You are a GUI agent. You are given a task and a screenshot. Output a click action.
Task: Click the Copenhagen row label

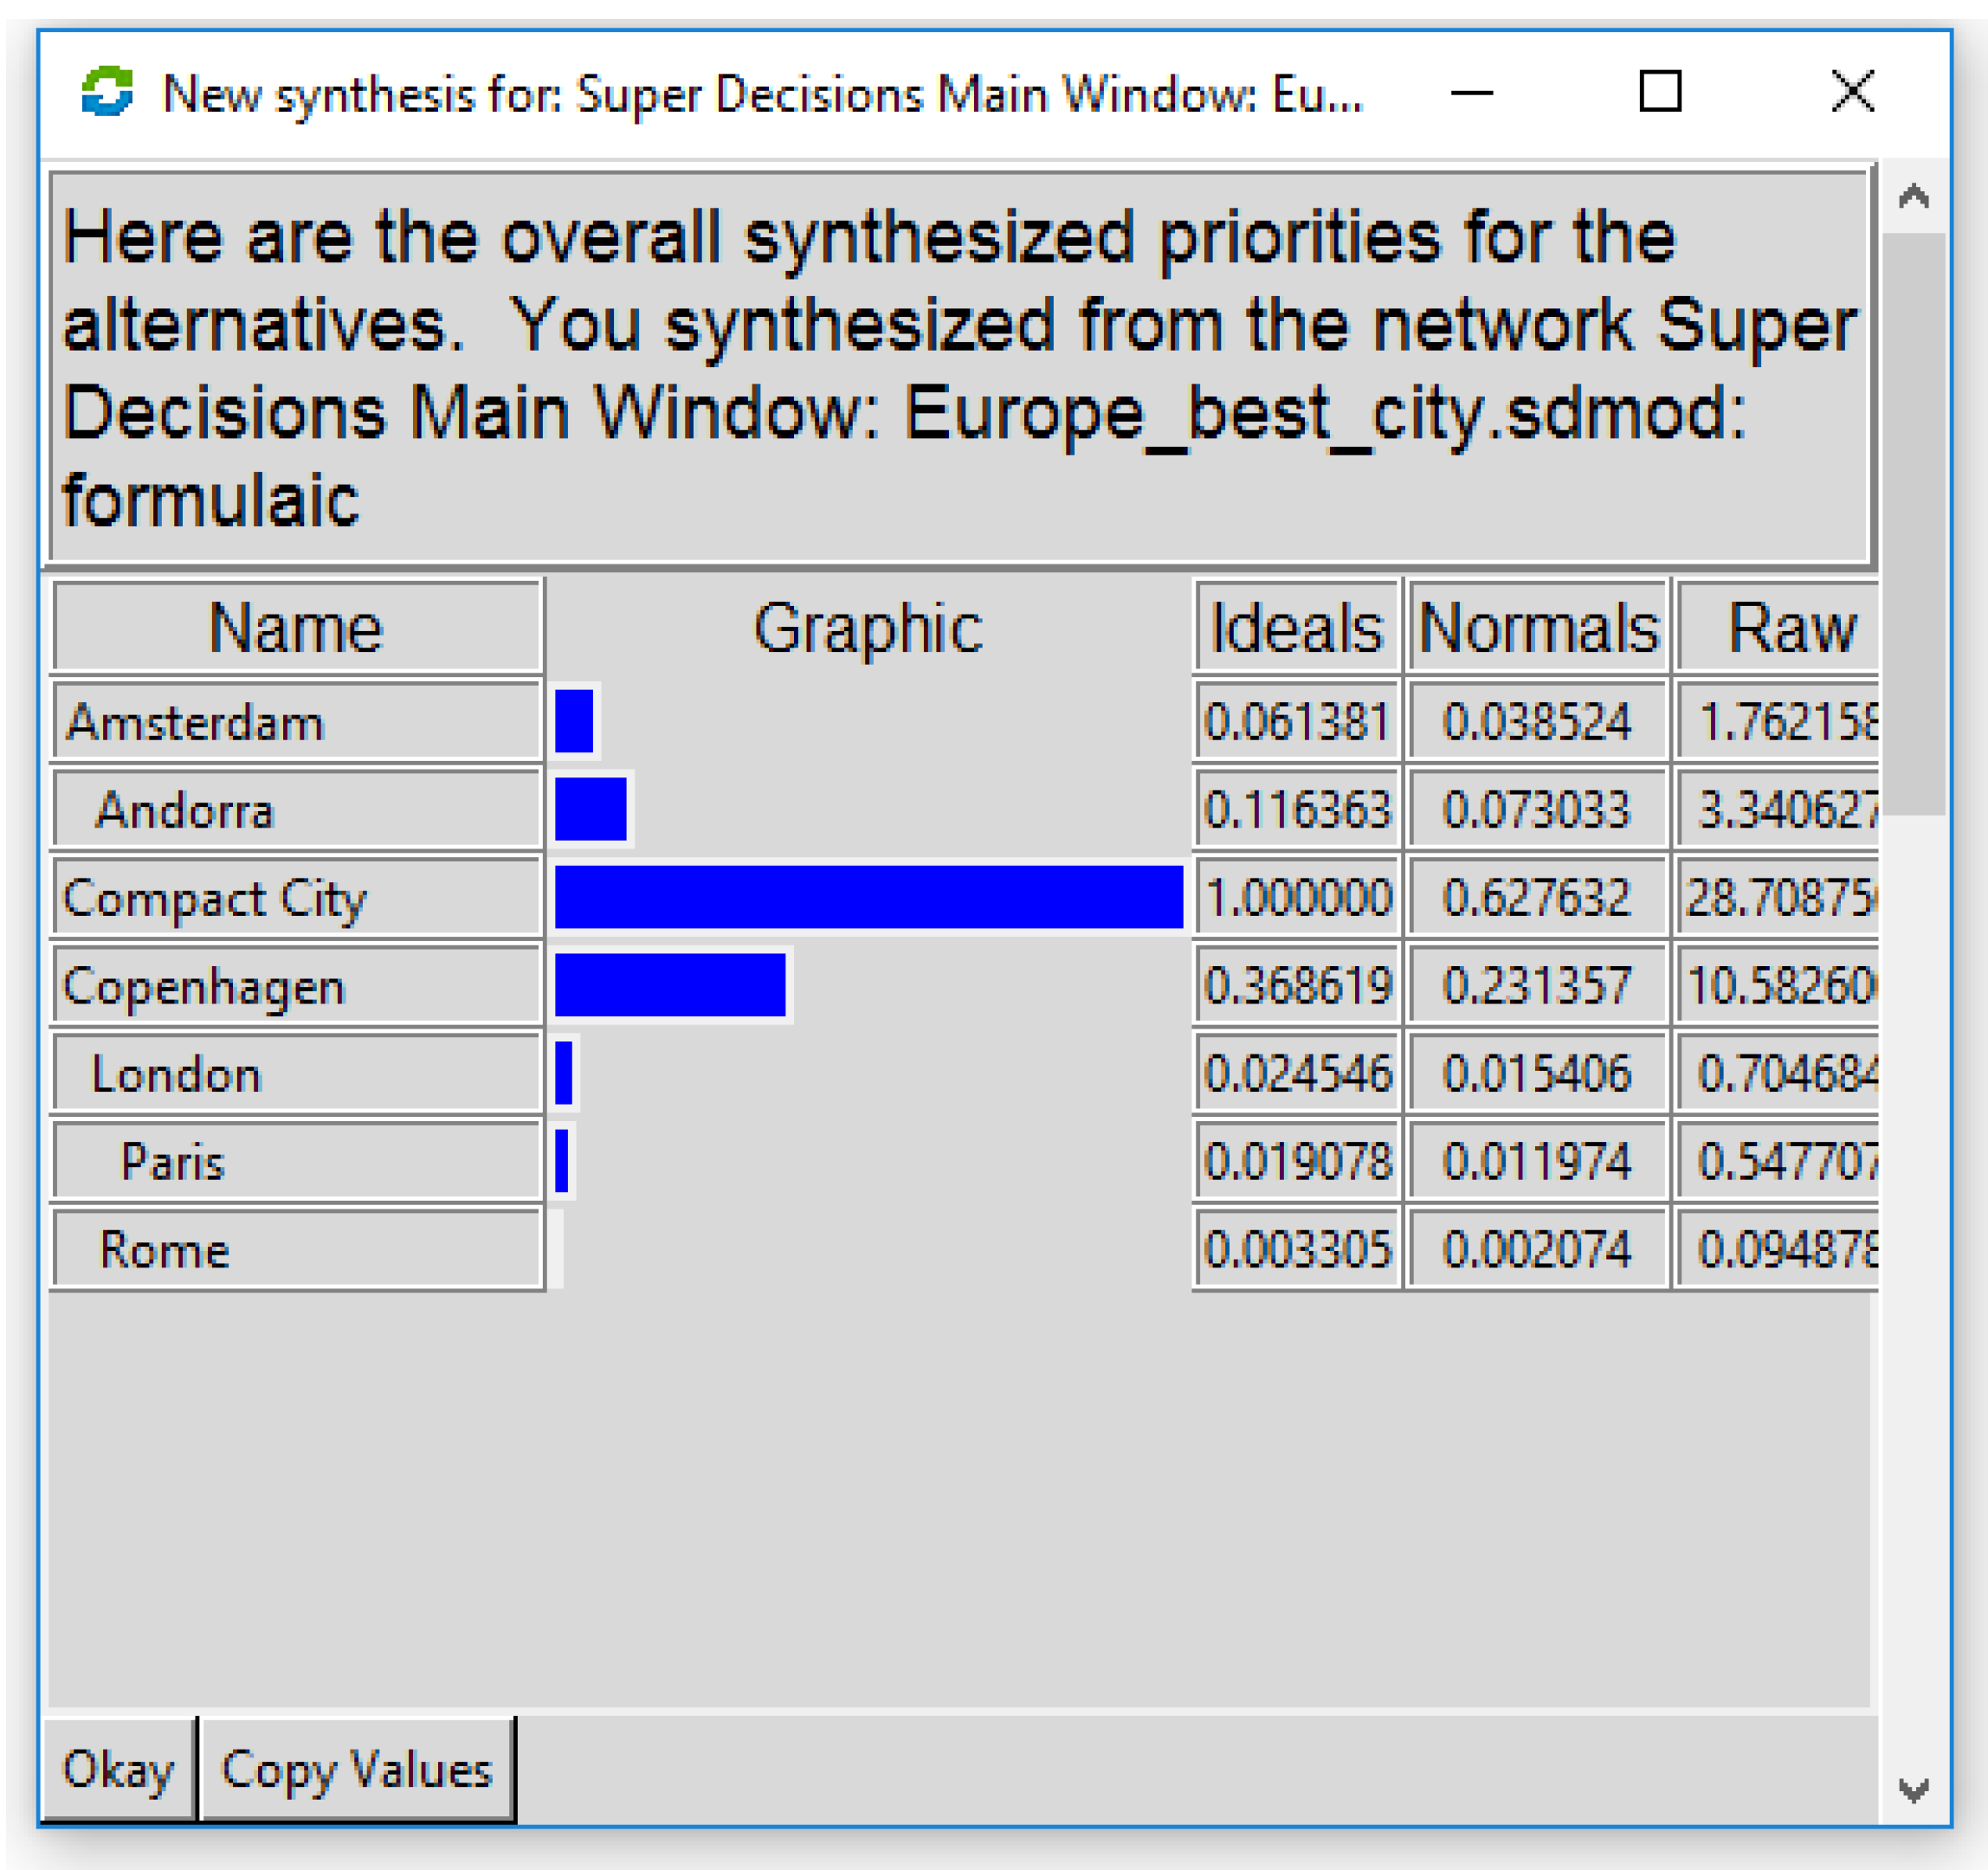pos(296,986)
